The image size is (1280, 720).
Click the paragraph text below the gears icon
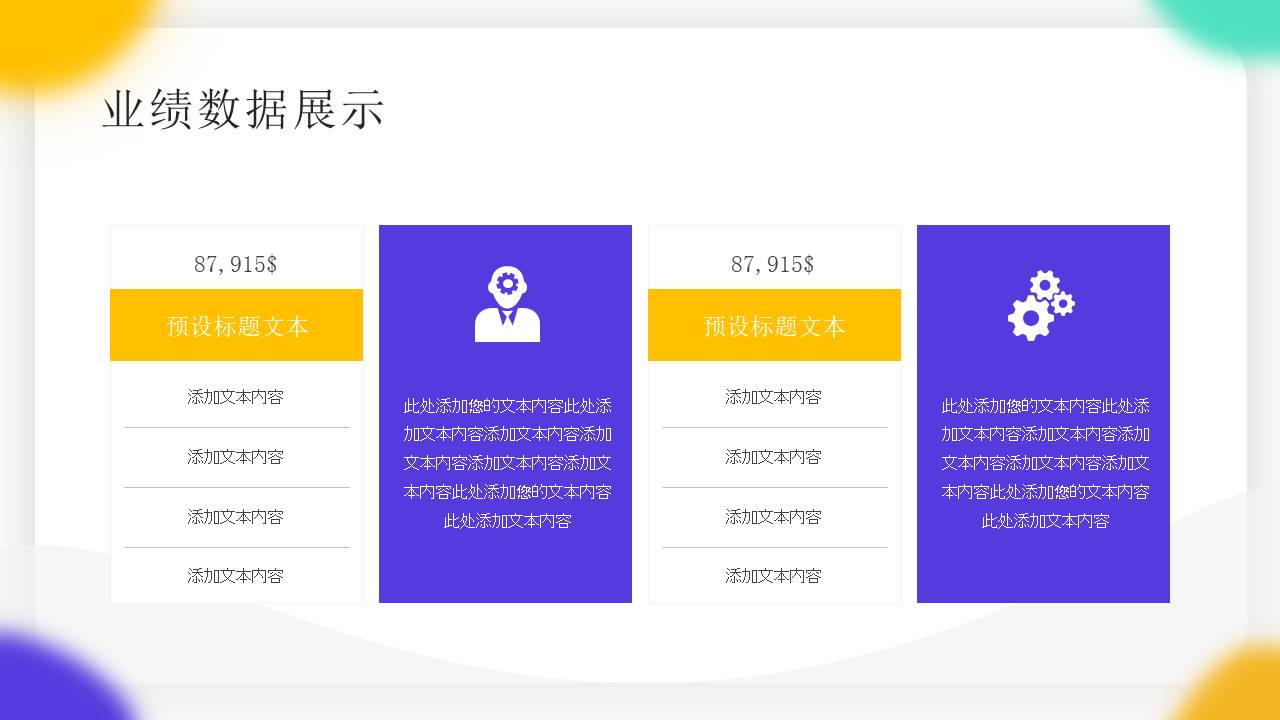click(x=1045, y=463)
